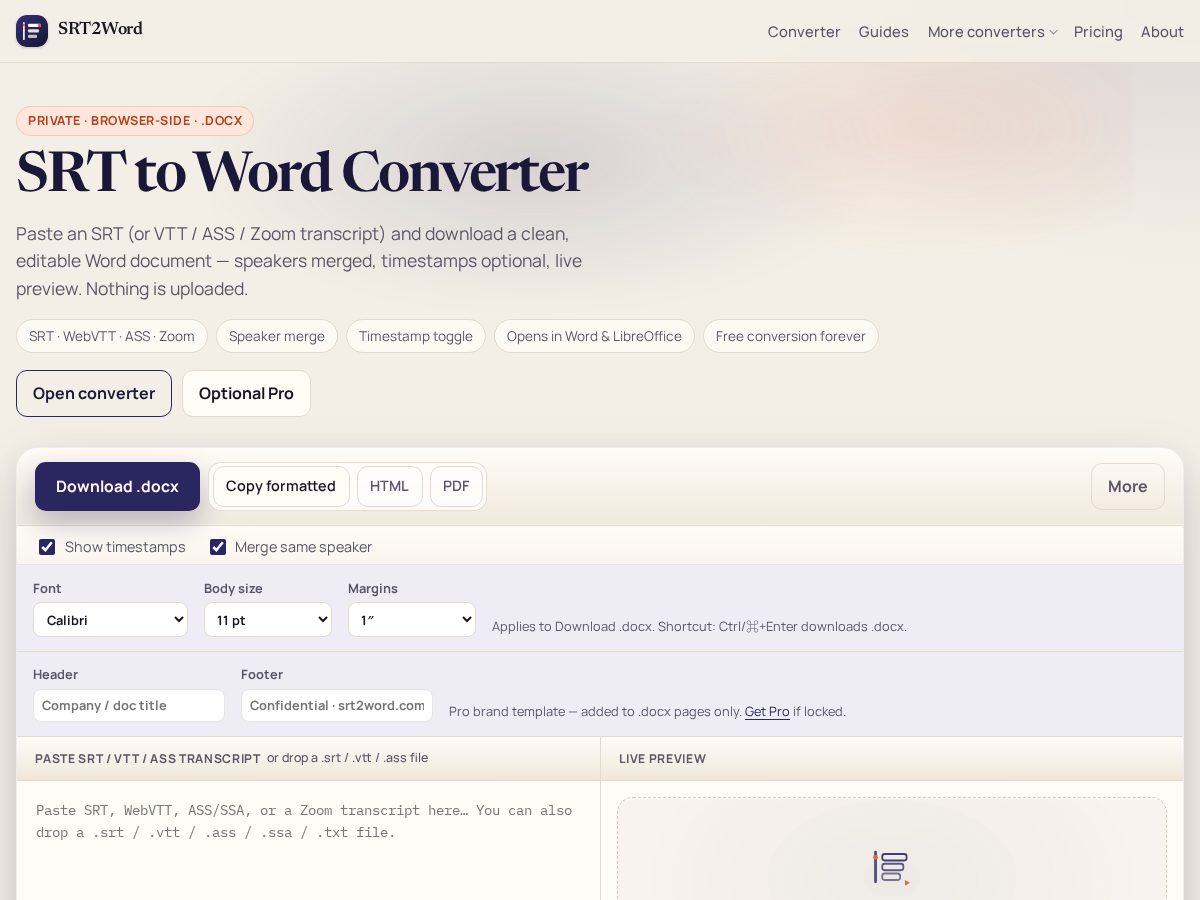Go to the Pricing page
Image resolution: width=1200 pixels, height=900 pixels.
coord(1098,32)
